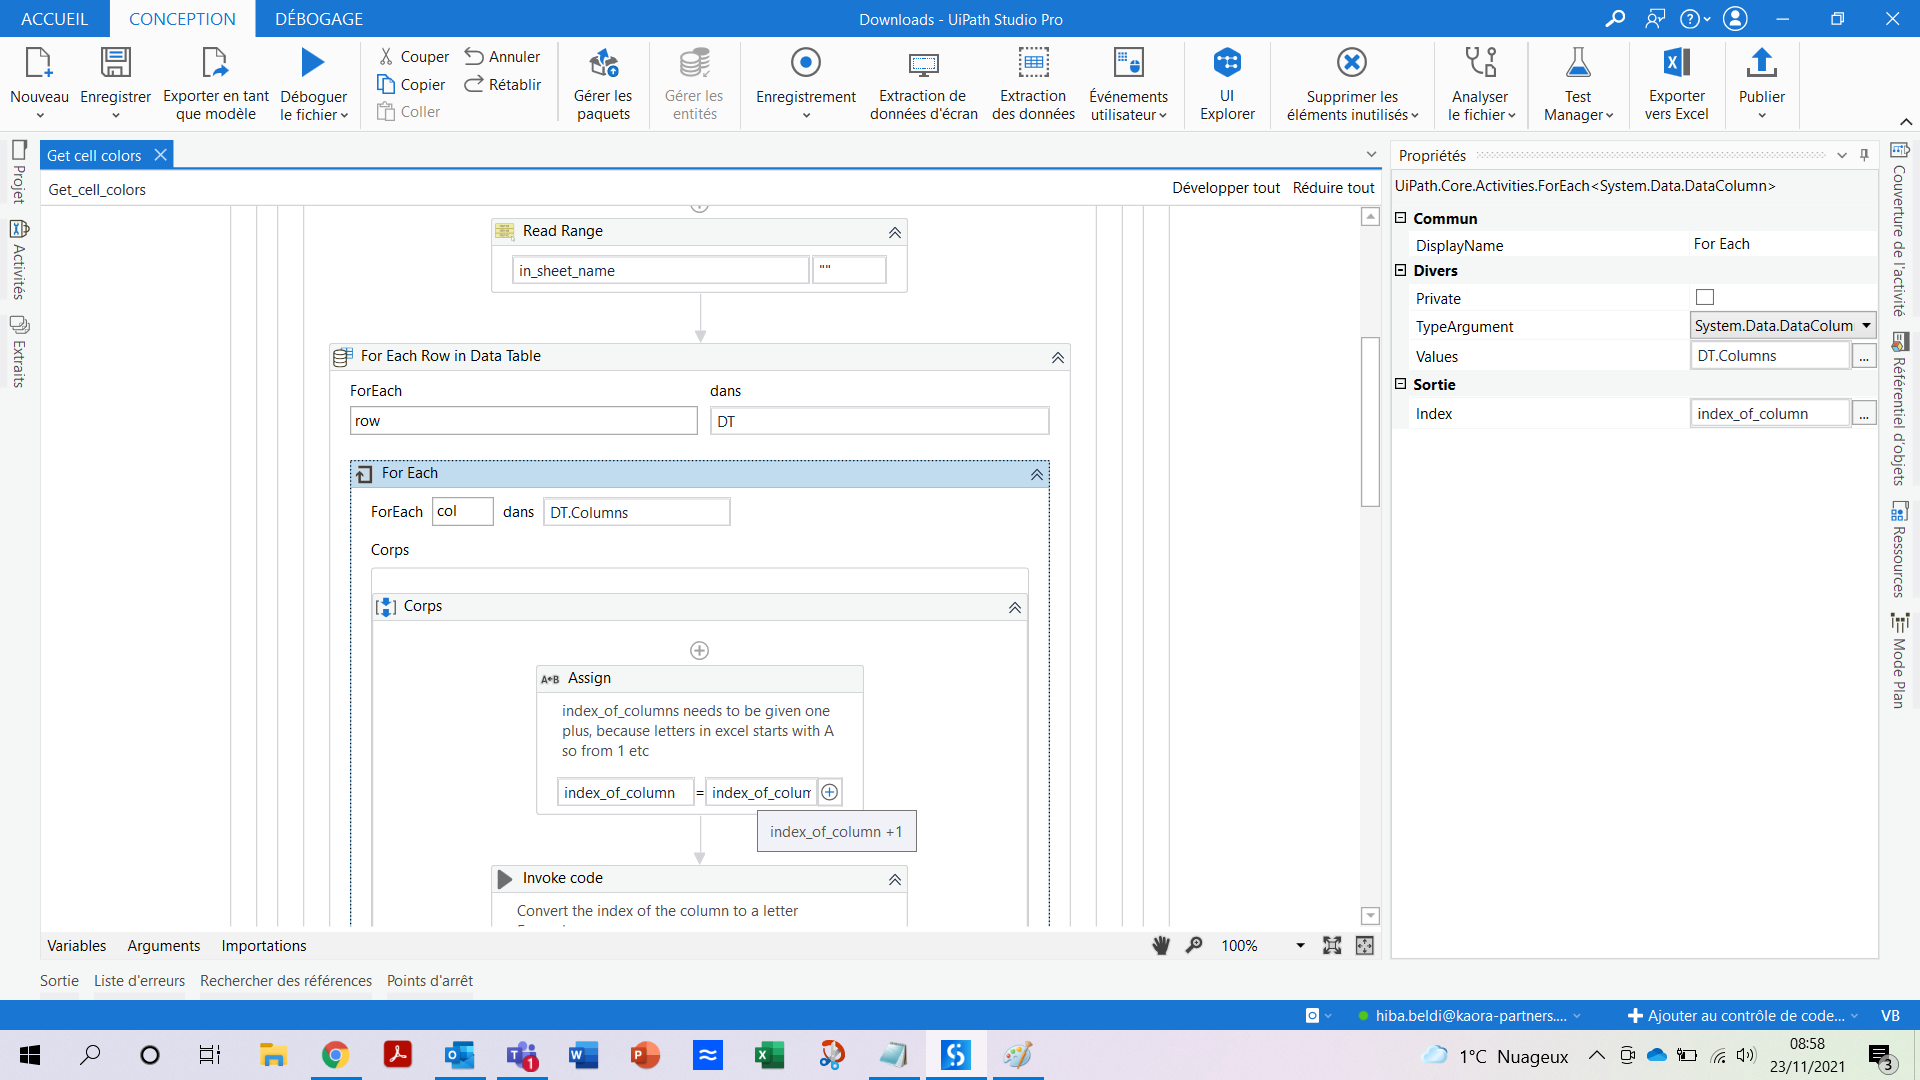This screenshot has width=1920, height=1080.
Task: Toggle the overview panel icon
Action: pos(1365,946)
